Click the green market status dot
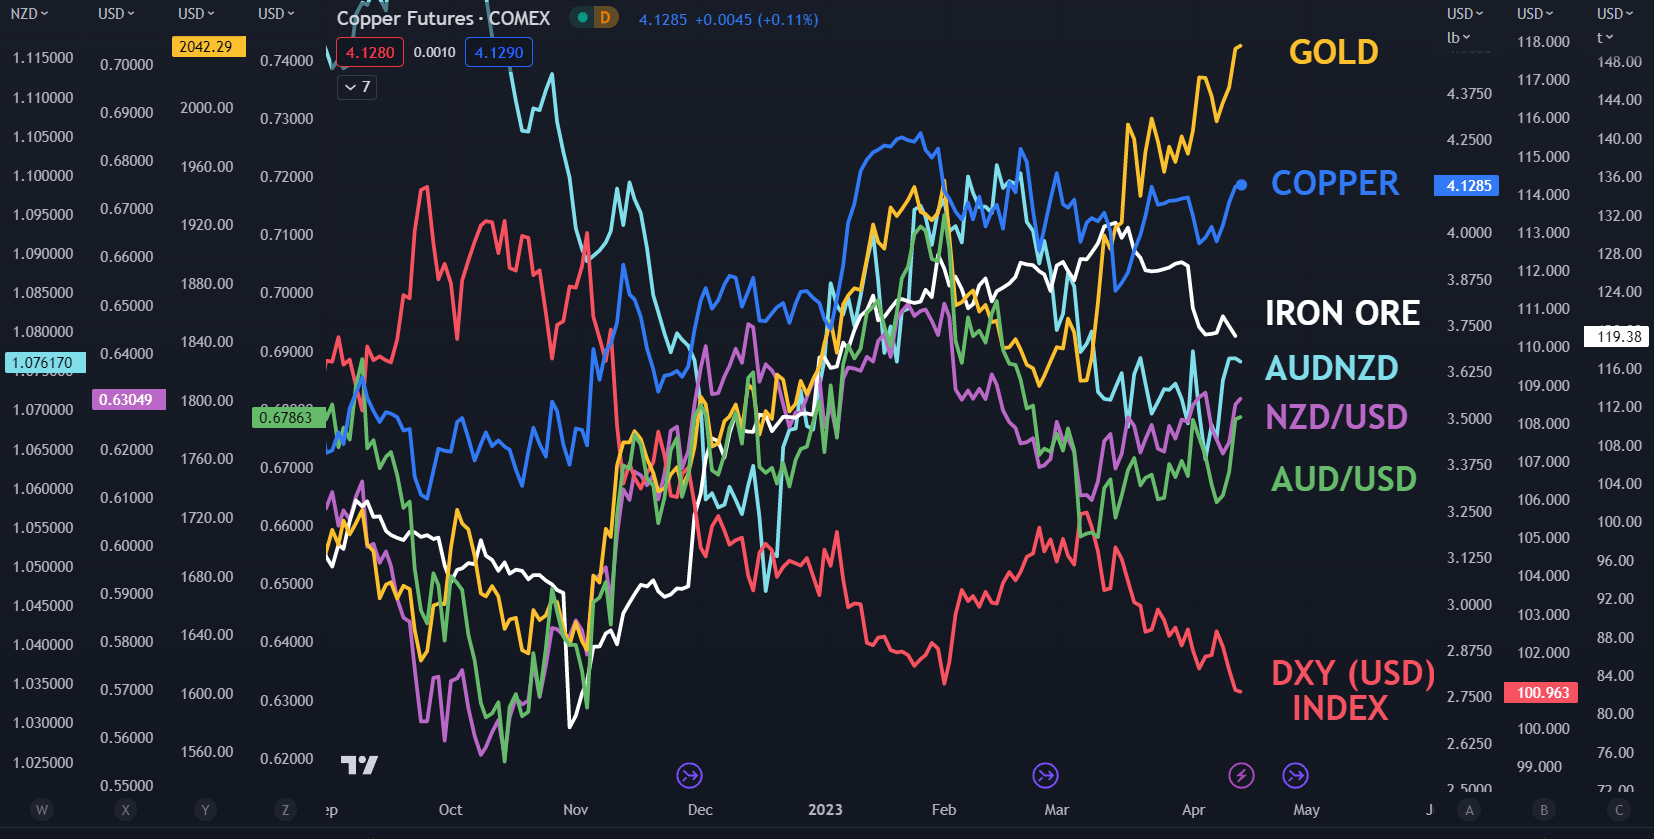Screen dimensions: 1654x839 pos(580,18)
